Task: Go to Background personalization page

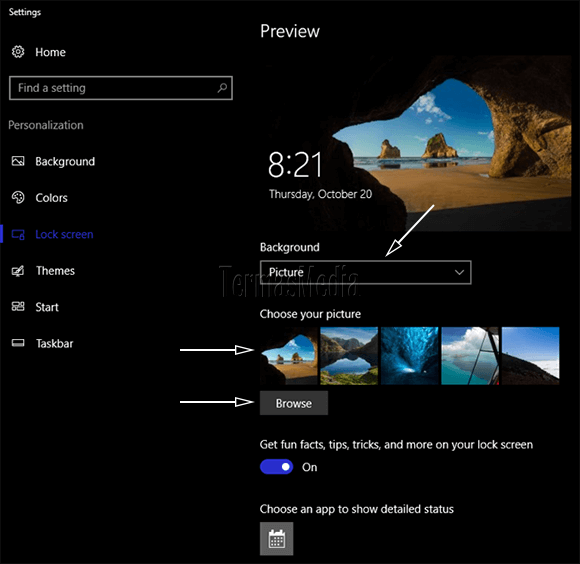Action: [65, 162]
